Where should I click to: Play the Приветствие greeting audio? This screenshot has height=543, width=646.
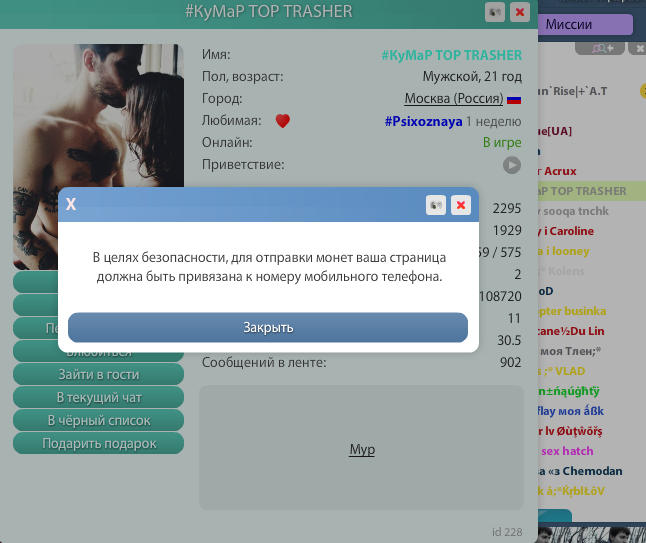click(x=512, y=165)
